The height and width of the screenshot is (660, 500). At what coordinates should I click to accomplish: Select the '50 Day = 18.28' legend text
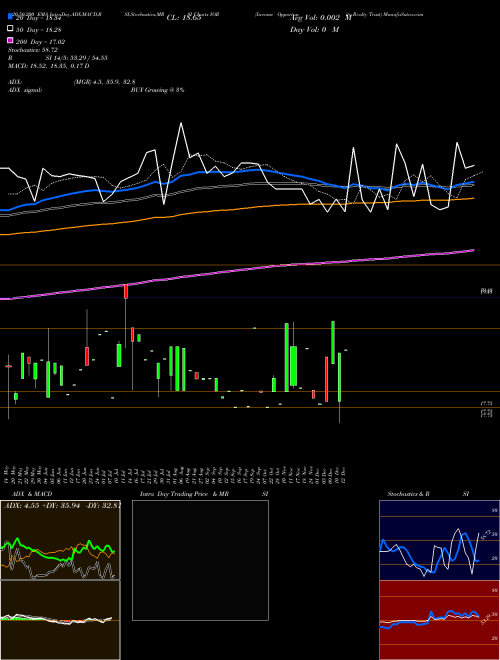coord(38,30)
